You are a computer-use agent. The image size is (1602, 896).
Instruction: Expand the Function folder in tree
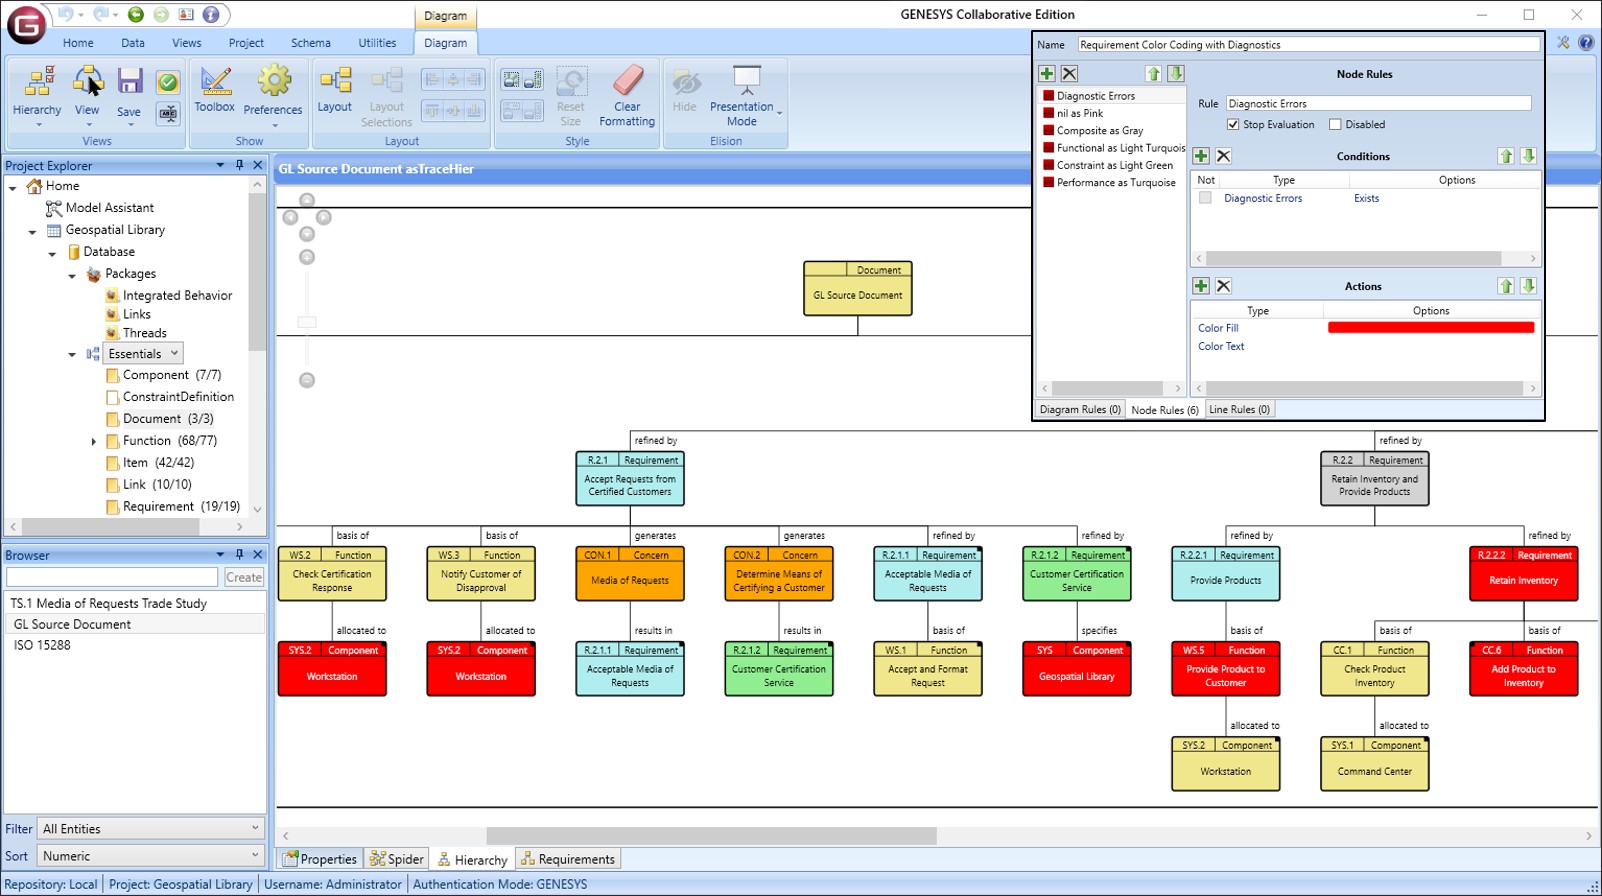pos(94,441)
